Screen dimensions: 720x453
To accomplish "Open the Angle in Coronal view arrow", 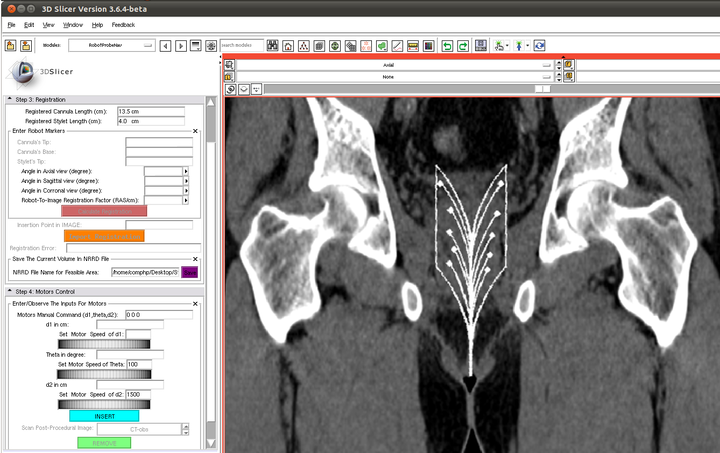I will tap(186, 190).
